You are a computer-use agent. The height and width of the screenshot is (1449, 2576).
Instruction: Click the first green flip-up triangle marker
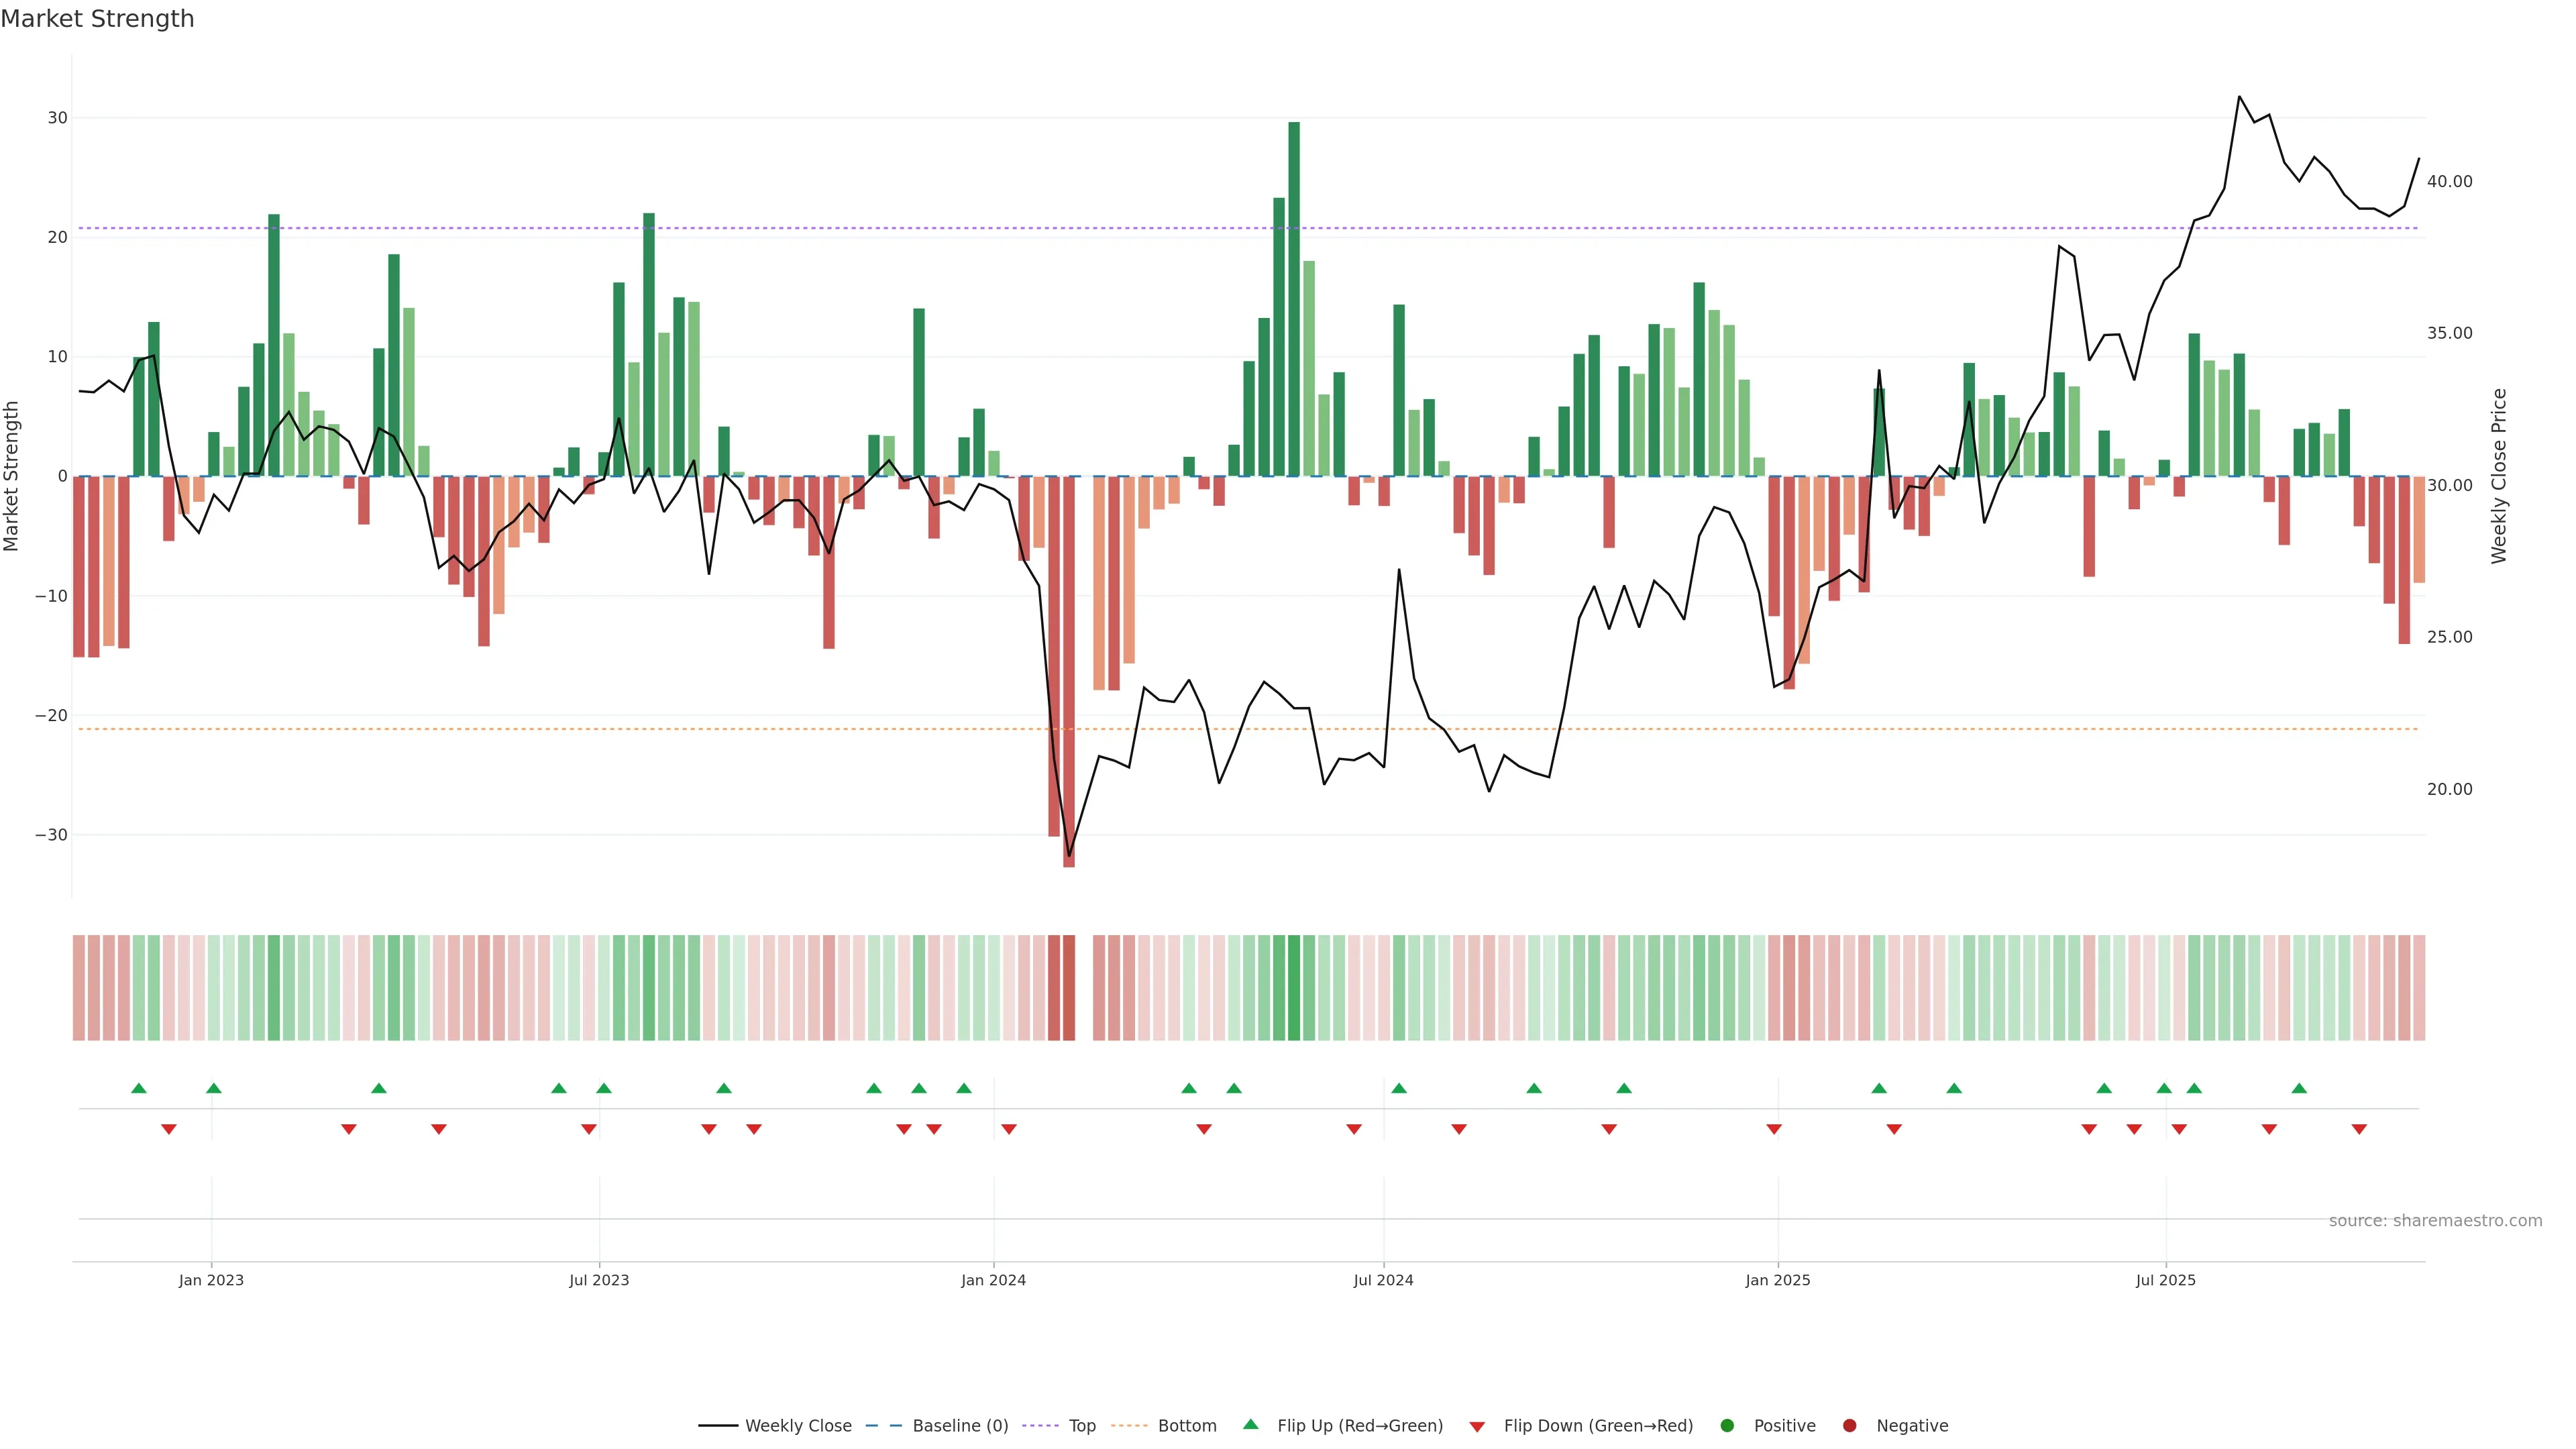[139, 1088]
